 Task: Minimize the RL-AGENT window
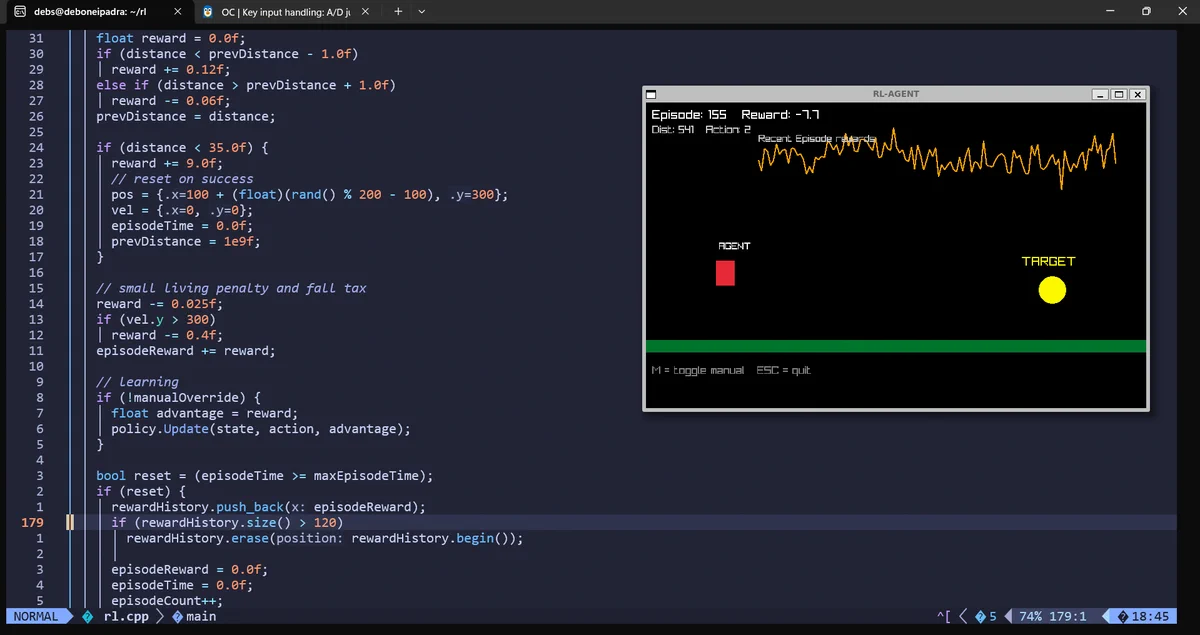(1101, 94)
